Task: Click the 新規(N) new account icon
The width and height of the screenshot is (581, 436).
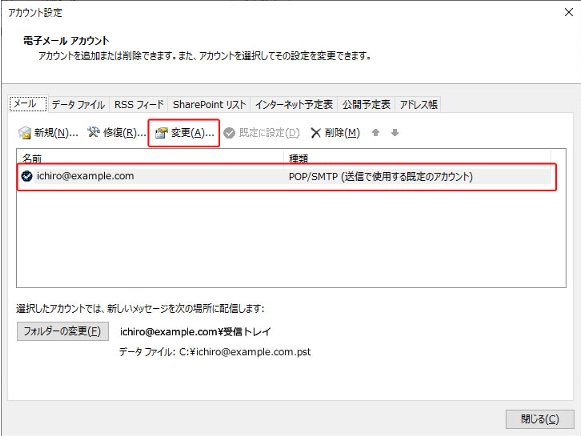Action: pyautogui.click(x=25, y=133)
